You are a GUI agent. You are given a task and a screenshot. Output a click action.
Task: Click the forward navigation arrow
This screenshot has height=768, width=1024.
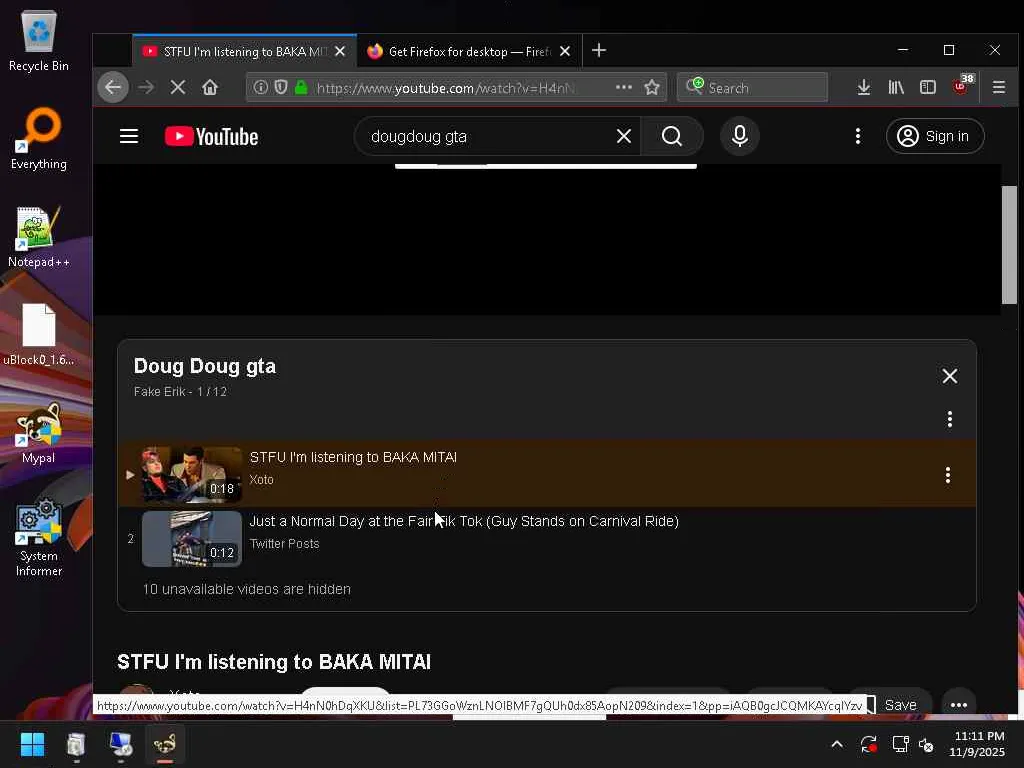pyautogui.click(x=146, y=87)
